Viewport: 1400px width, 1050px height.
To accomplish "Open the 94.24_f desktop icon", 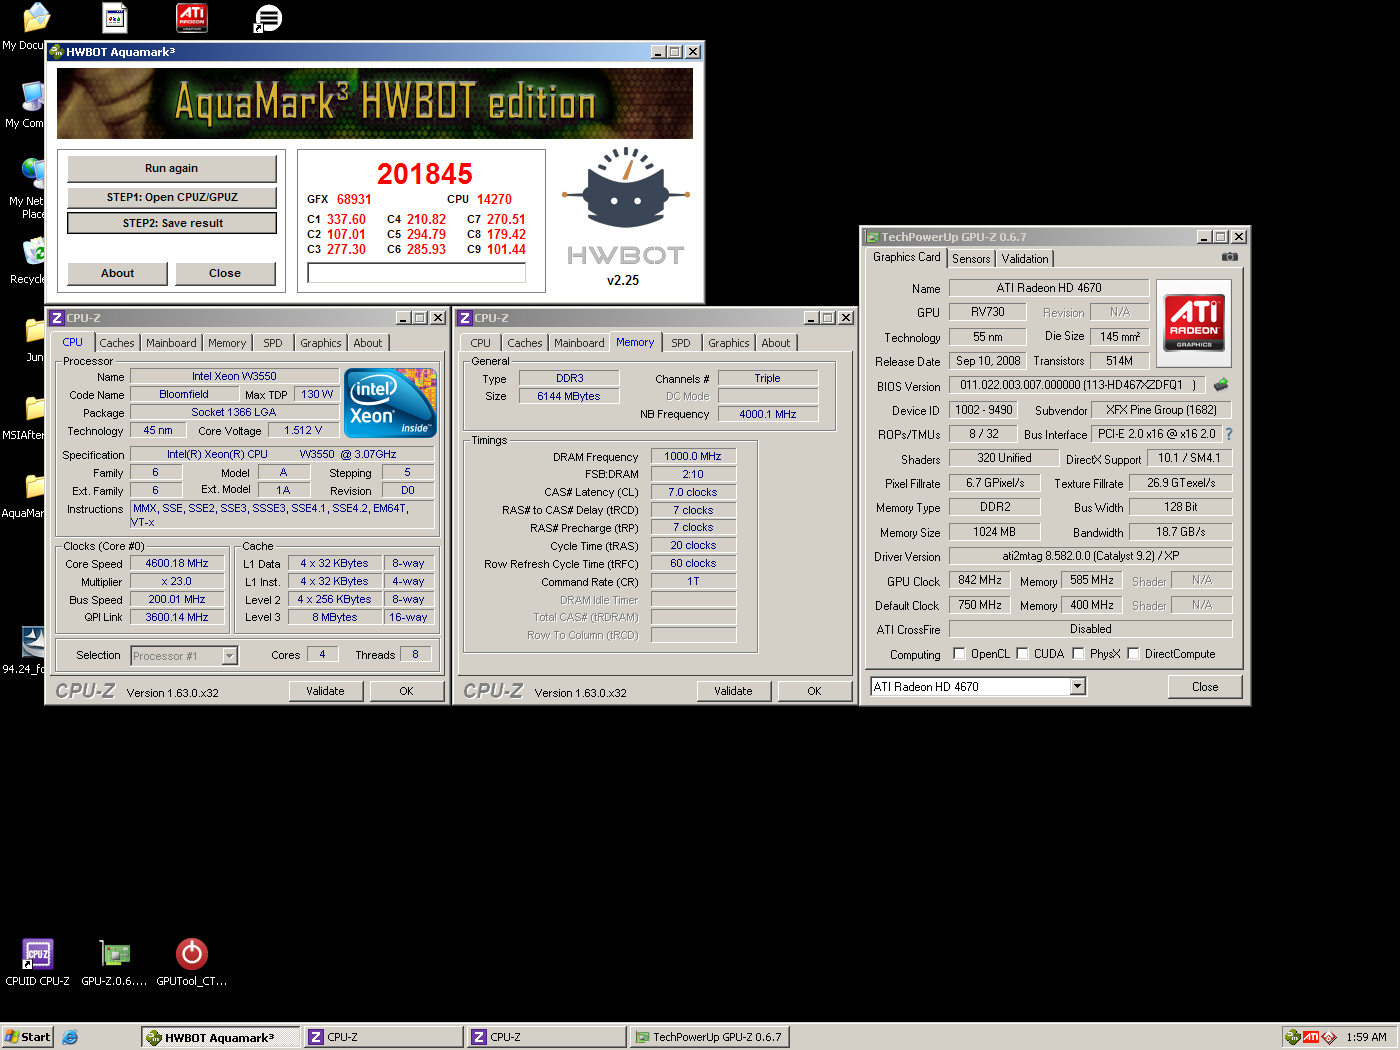I will pyautogui.click(x=32, y=642).
